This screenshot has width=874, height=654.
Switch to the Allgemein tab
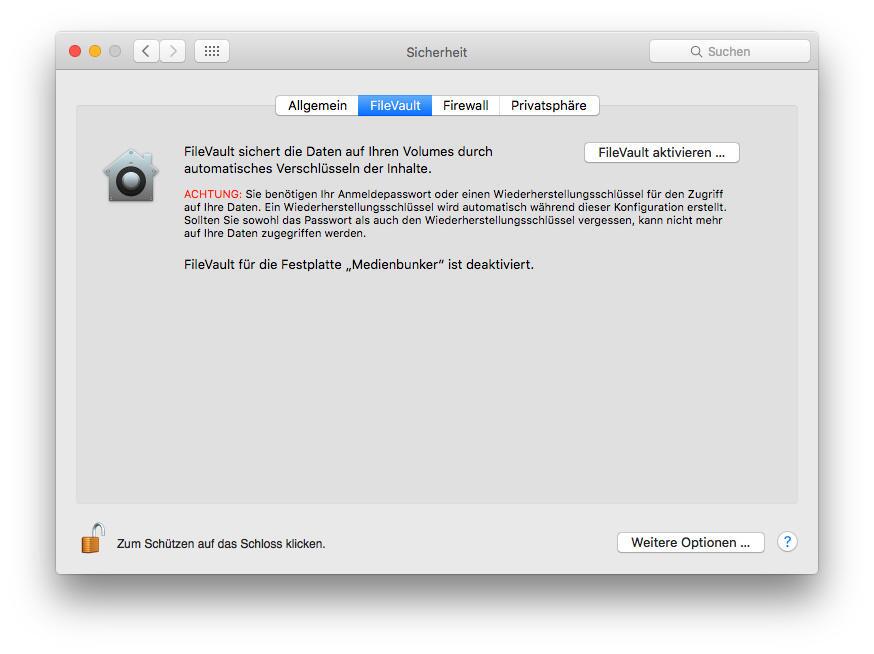pyautogui.click(x=316, y=105)
